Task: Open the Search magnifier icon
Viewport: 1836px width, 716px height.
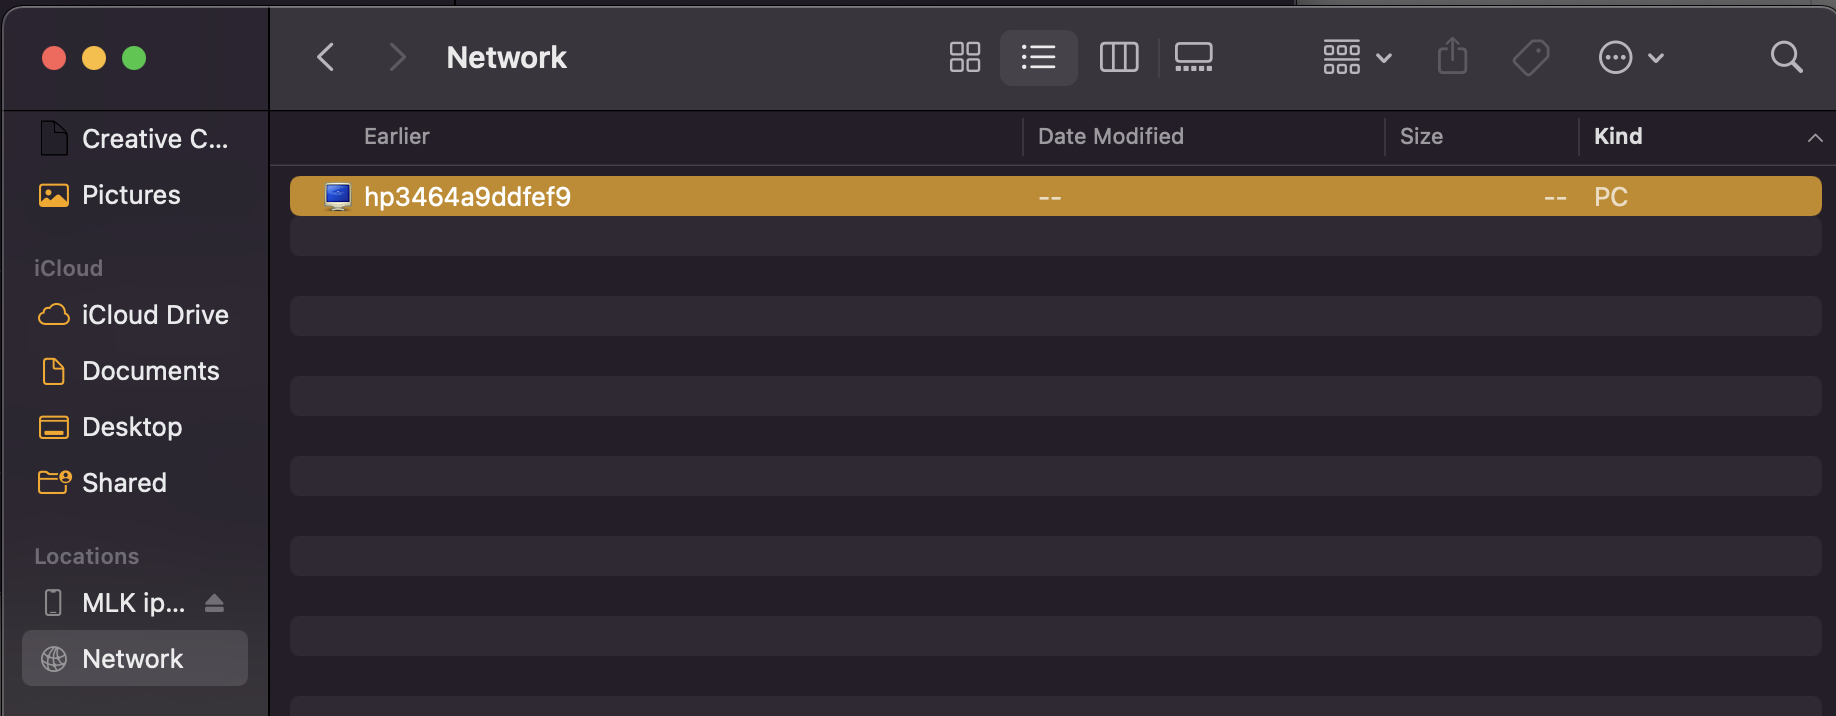Action: (1786, 57)
